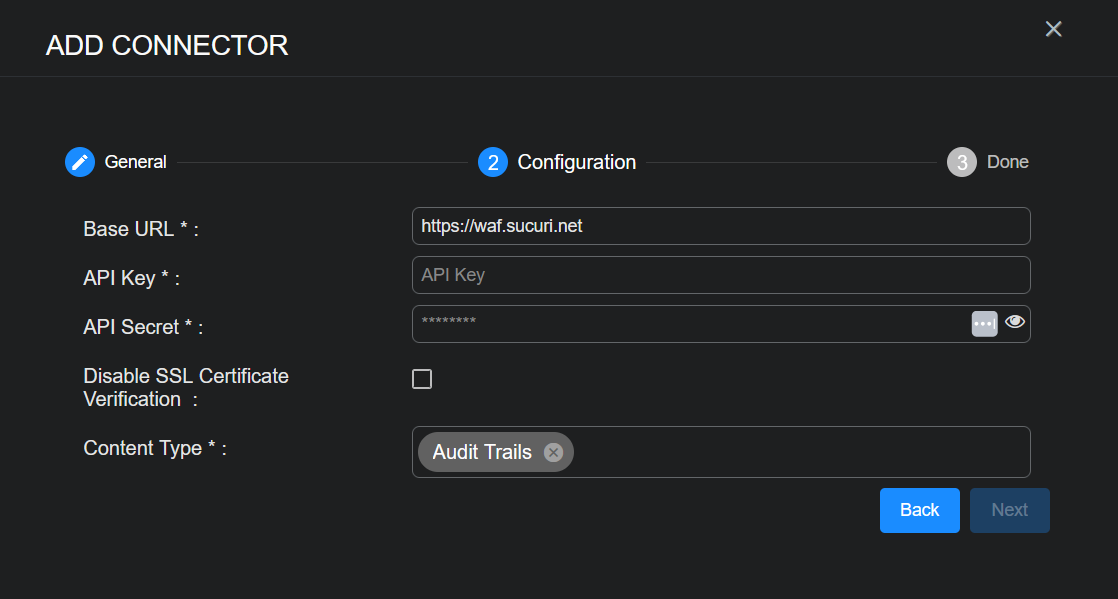Click the ellipsis icon in API Secret field

click(984, 324)
